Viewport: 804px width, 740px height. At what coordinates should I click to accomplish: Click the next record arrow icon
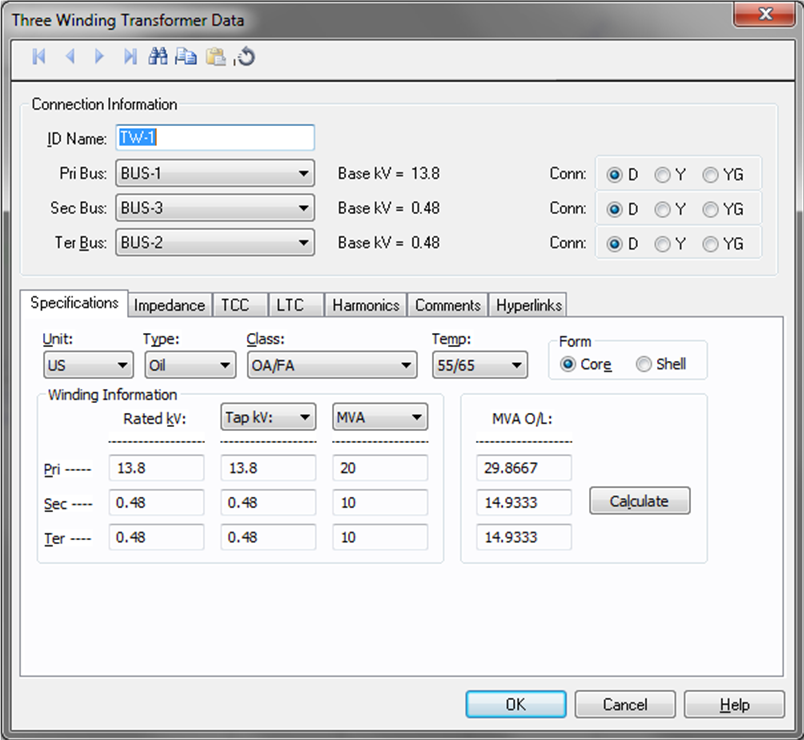[x=99, y=57]
